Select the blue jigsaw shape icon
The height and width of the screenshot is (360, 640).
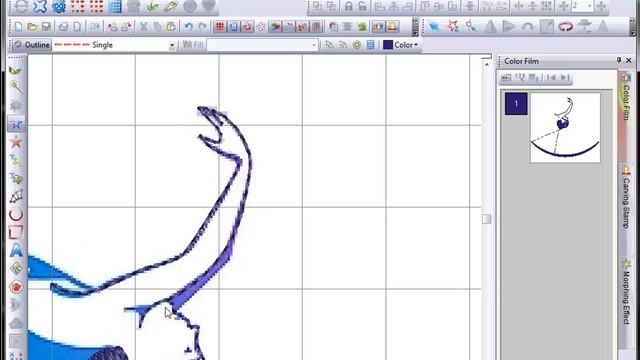point(40,6)
